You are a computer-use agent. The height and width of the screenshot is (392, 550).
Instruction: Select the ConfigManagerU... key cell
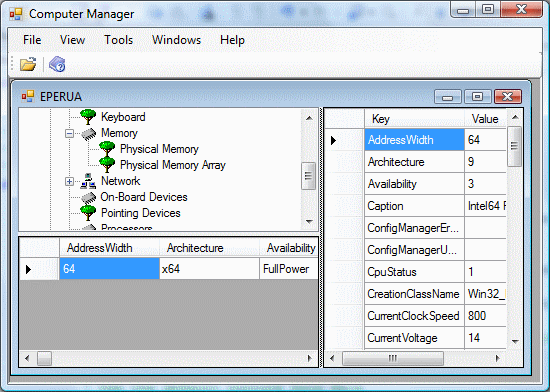coord(414,250)
